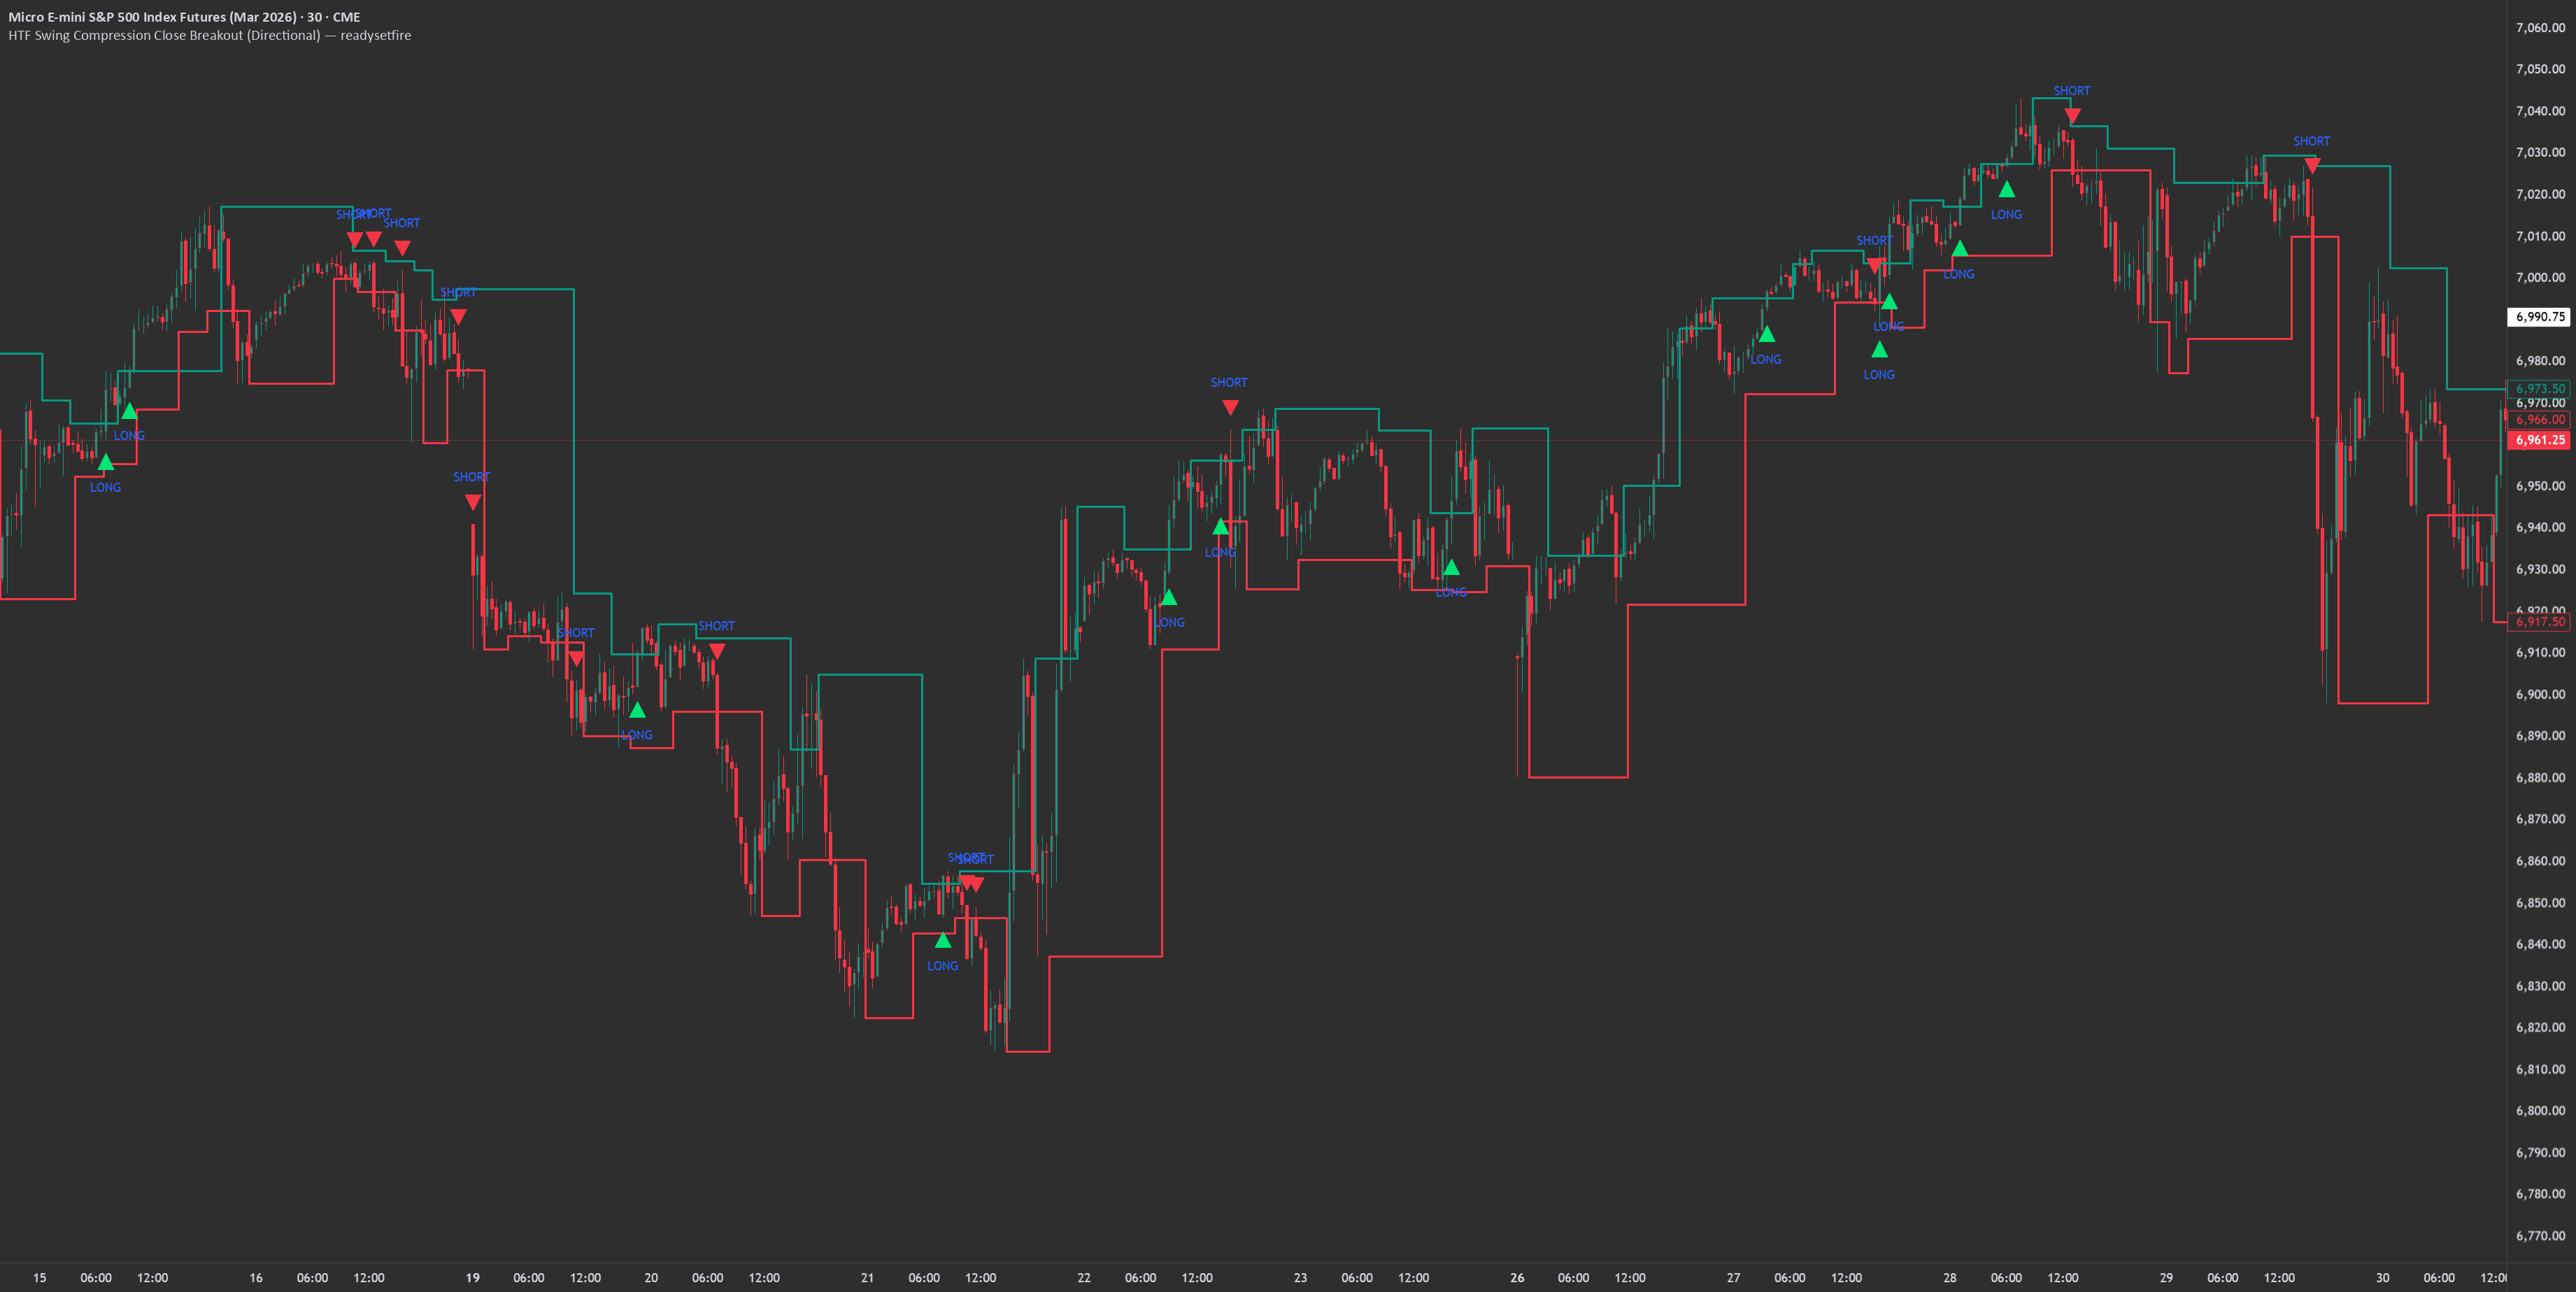This screenshot has width=2576, height=1292.
Task: Click the white 6,990.75 price tag
Action: point(2539,317)
